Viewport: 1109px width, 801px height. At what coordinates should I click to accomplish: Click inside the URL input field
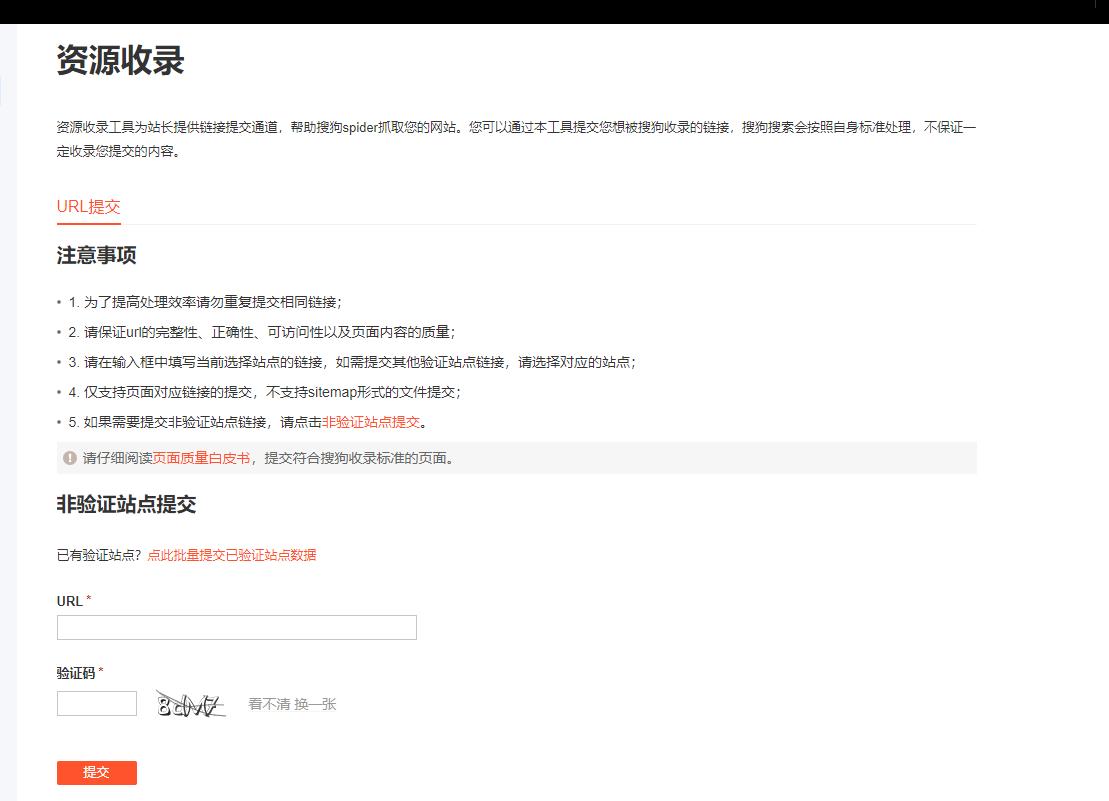pyautogui.click(x=236, y=627)
